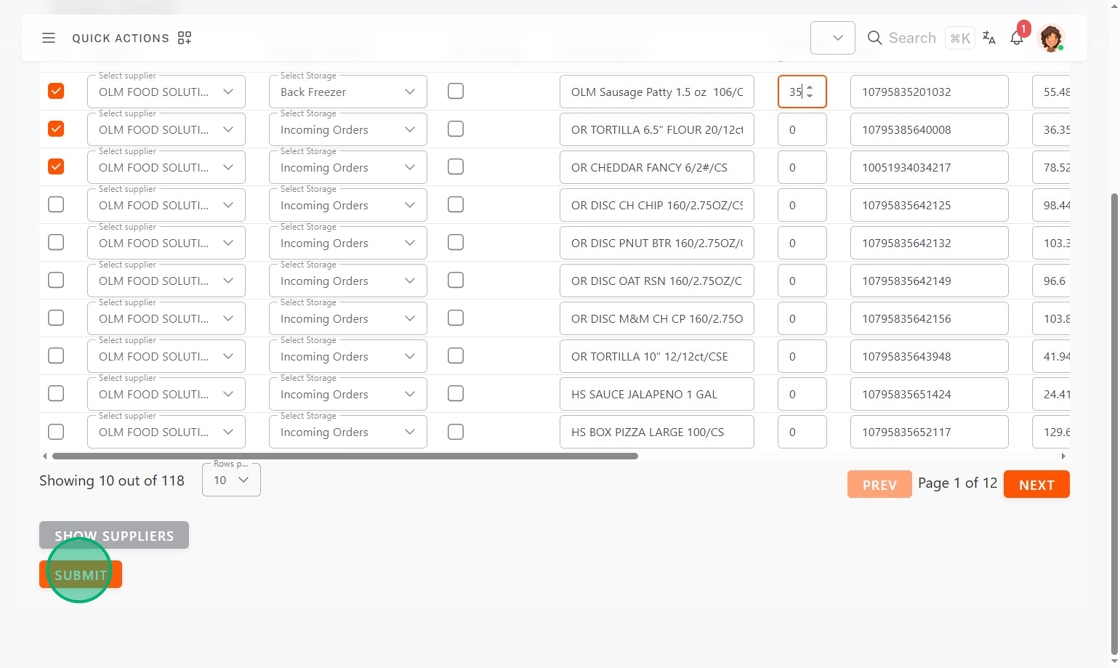Click barcode field 10795835201032
The image size is (1120, 668).
pyautogui.click(x=929, y=91)
